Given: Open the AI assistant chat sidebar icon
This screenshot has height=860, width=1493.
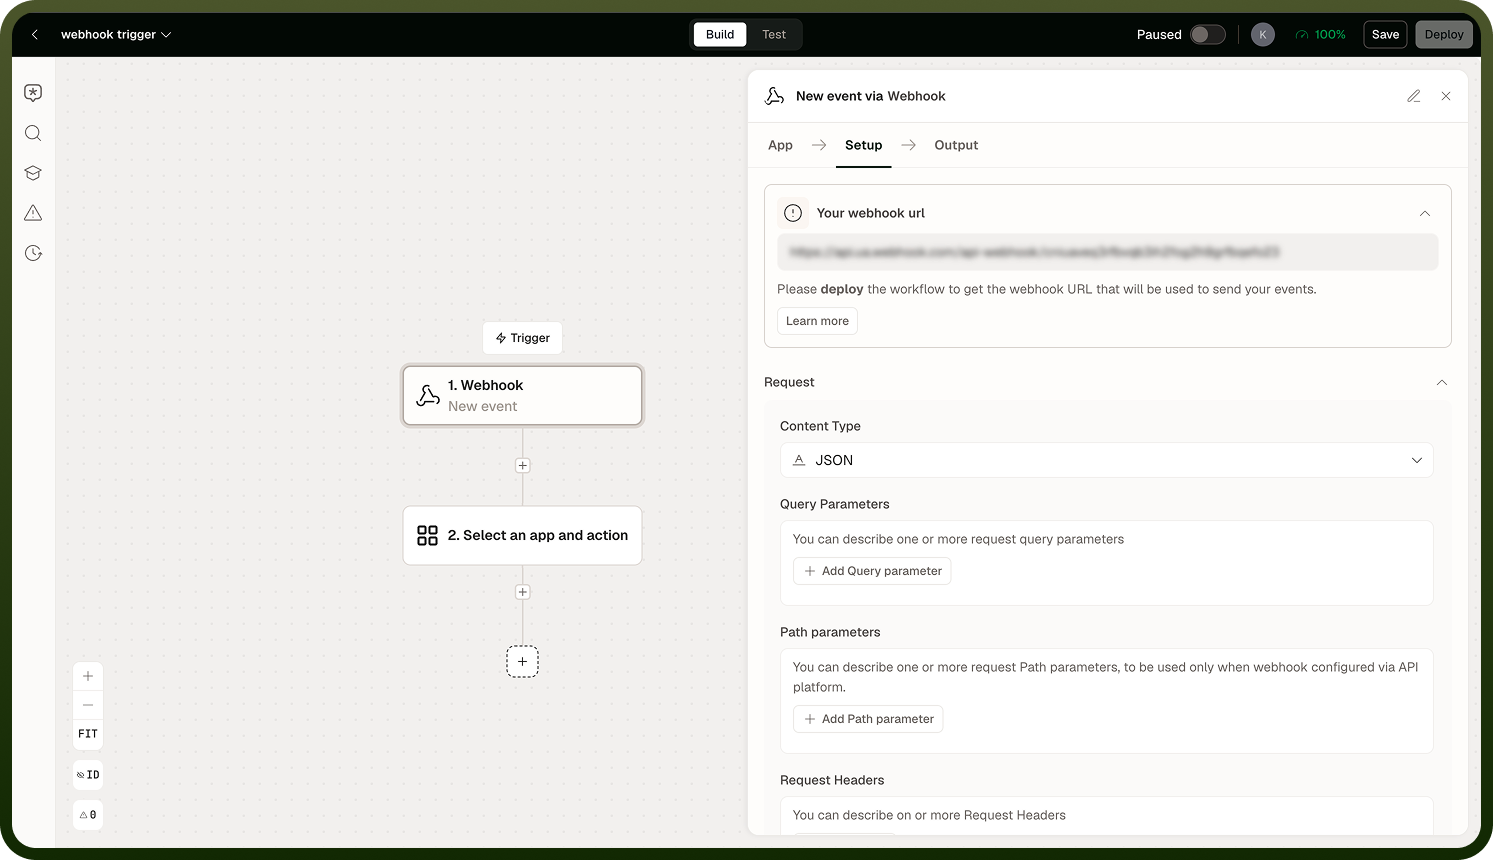Looking at the screenshot, I should click(33, 93).
